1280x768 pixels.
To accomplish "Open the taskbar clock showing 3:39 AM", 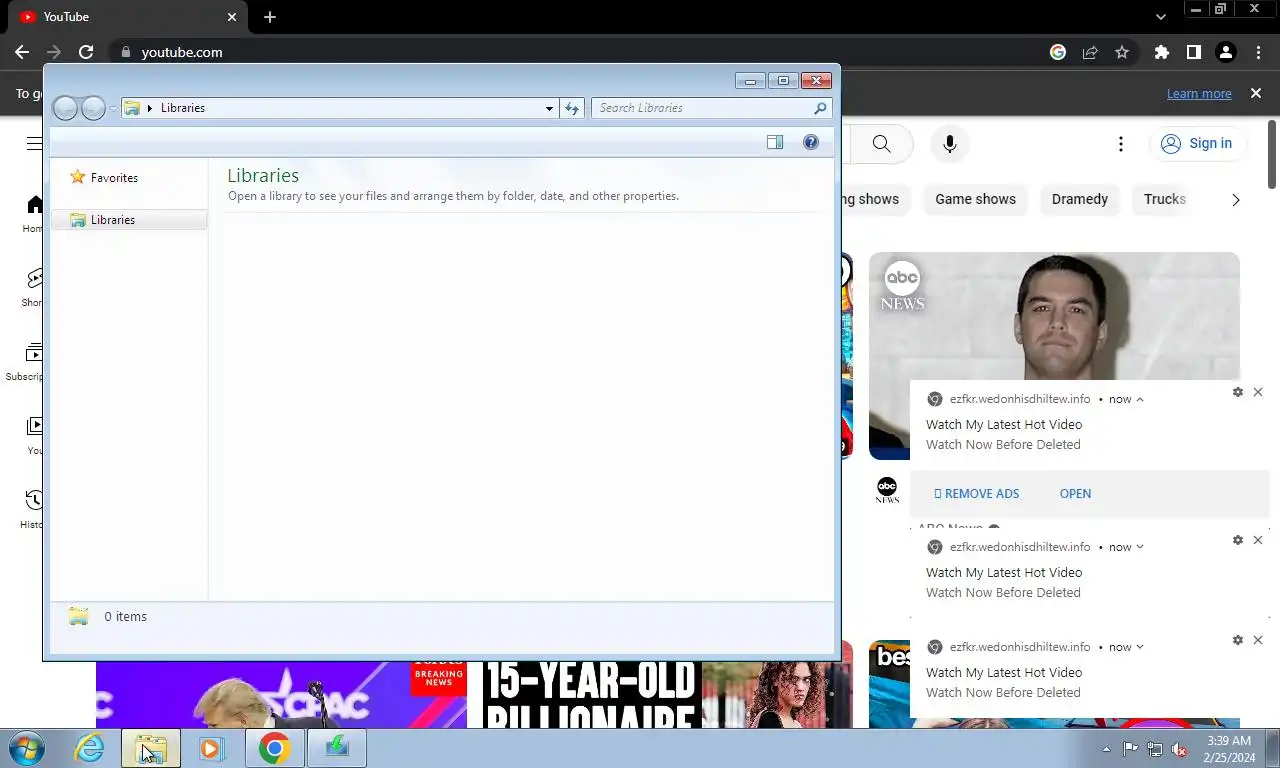I will [x=1229, y=749].
